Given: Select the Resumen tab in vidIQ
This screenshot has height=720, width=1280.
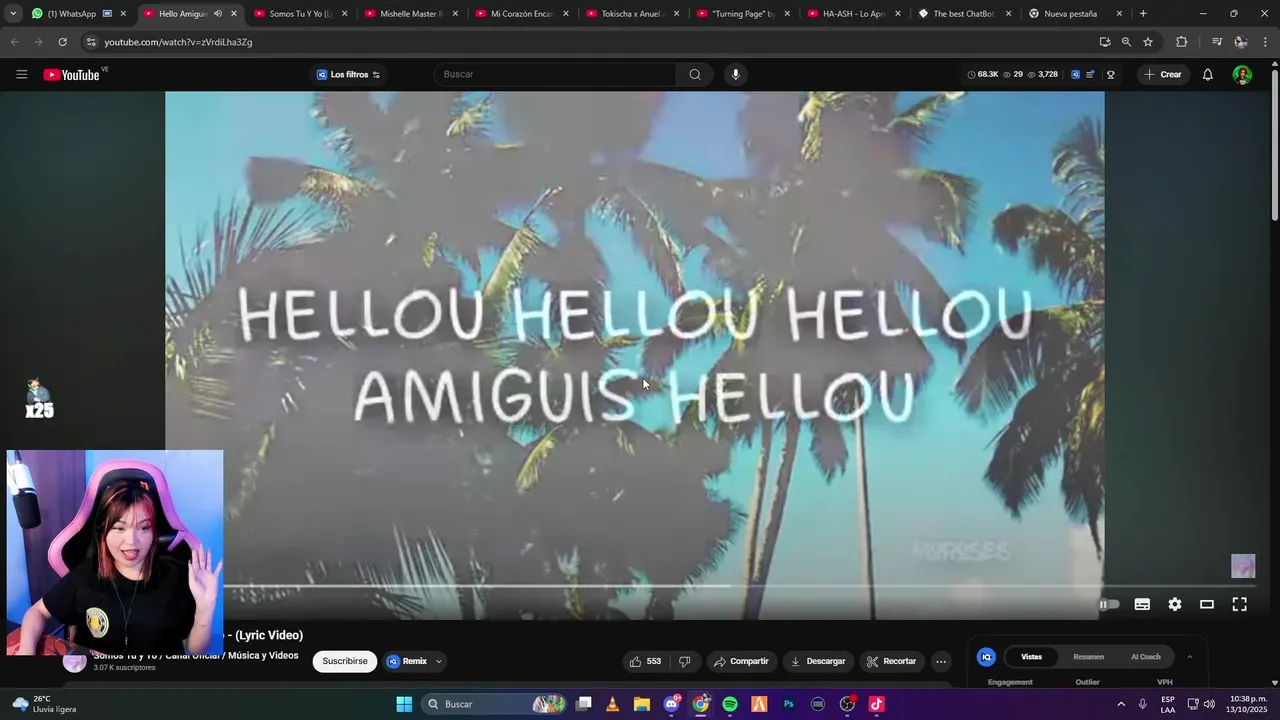Looking at the screenshot, I should tap(1088, 657).
